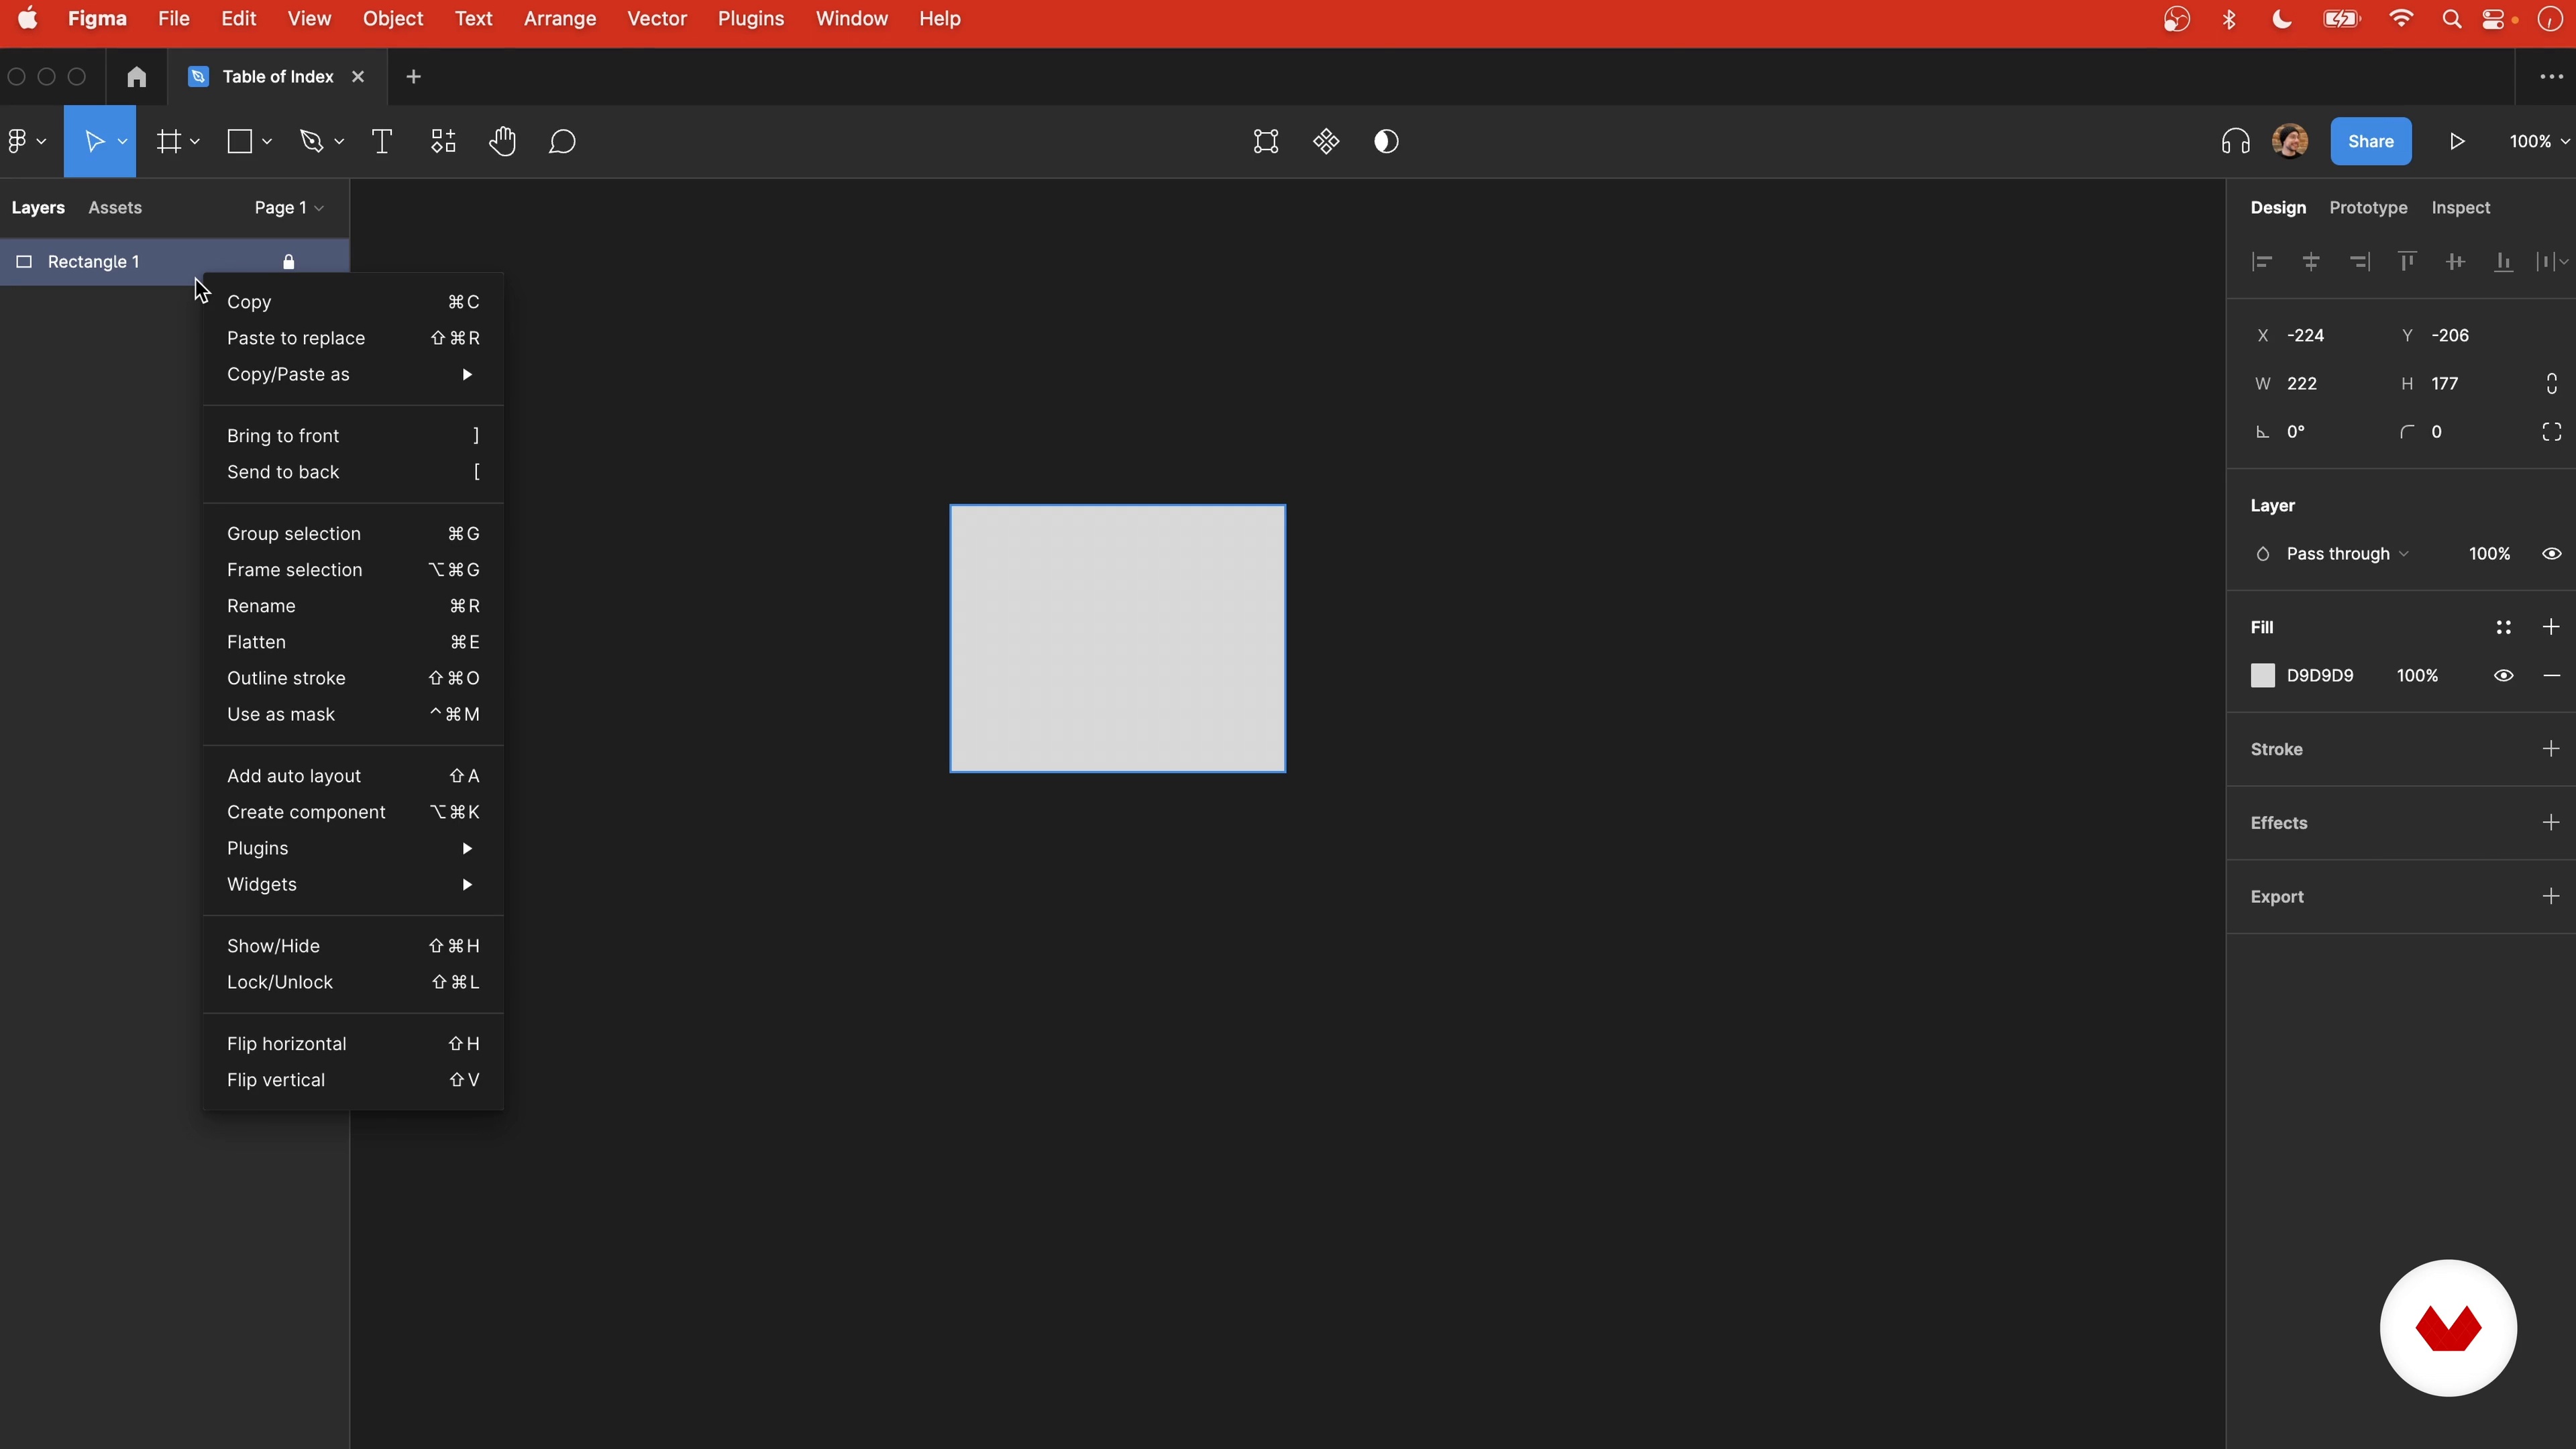Viewport: 2576px width, 1449px height.
Task: Align vertical centers icon
Action: [x=2455, y=262]
